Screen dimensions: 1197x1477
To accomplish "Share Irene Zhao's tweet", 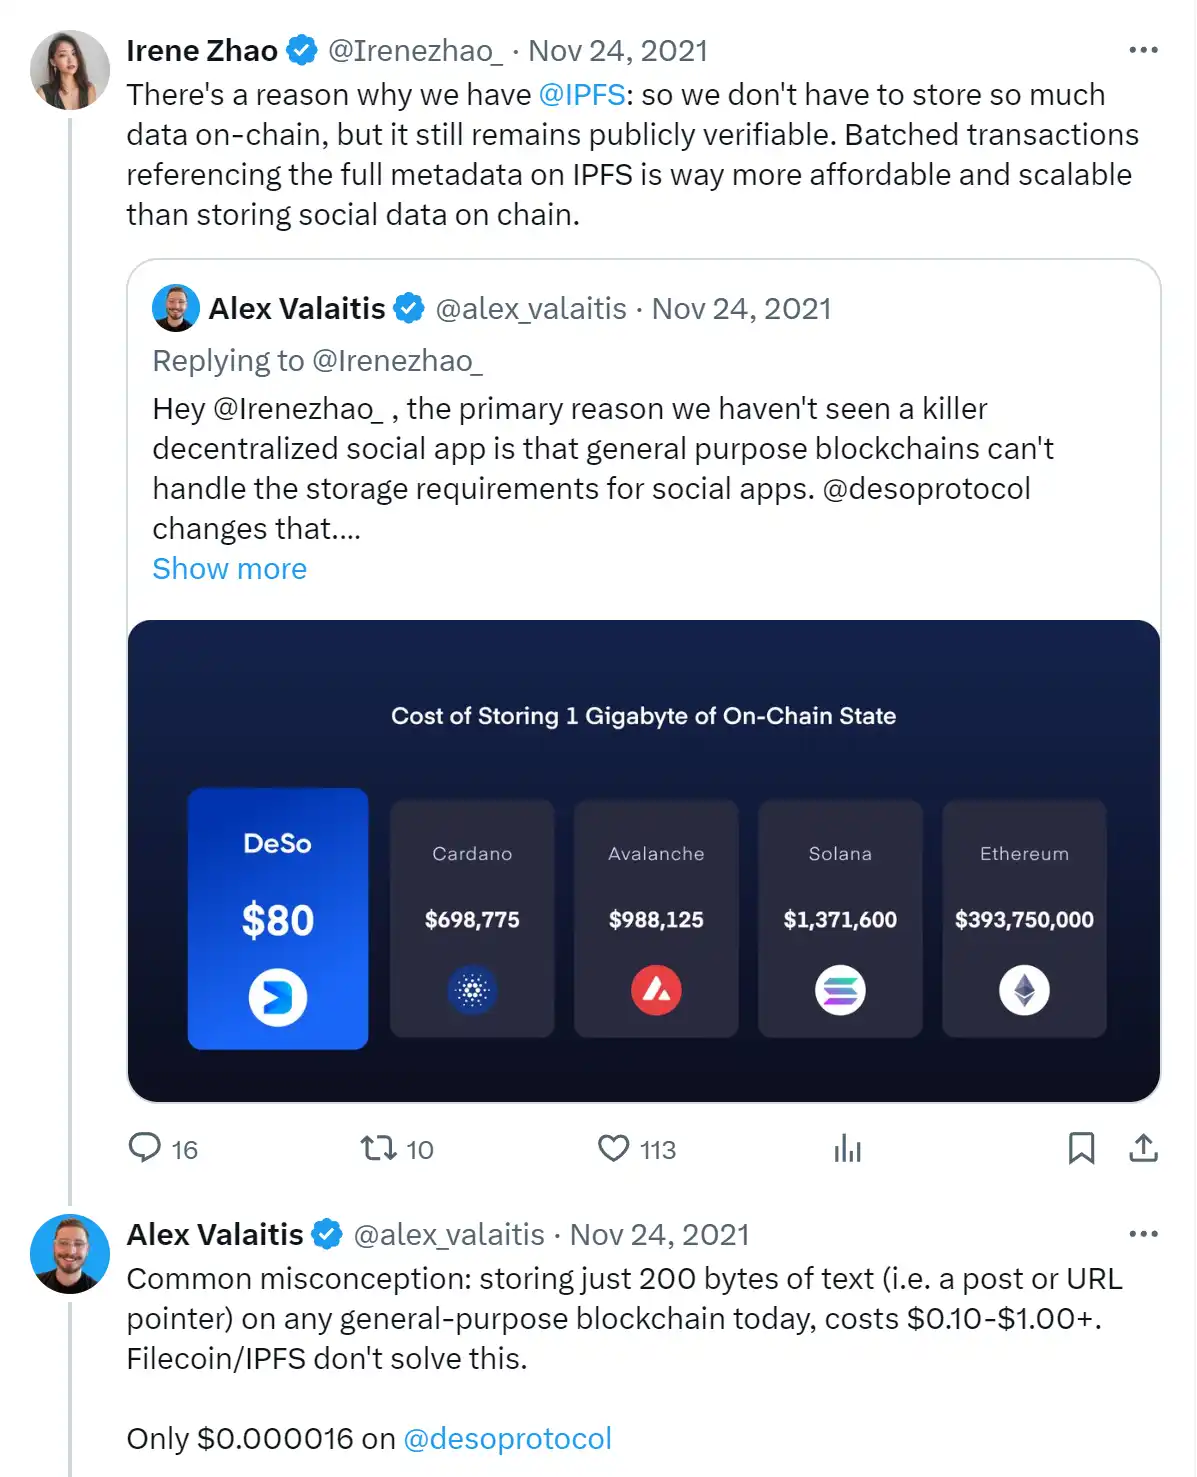I will (x=1143, y=1148).
